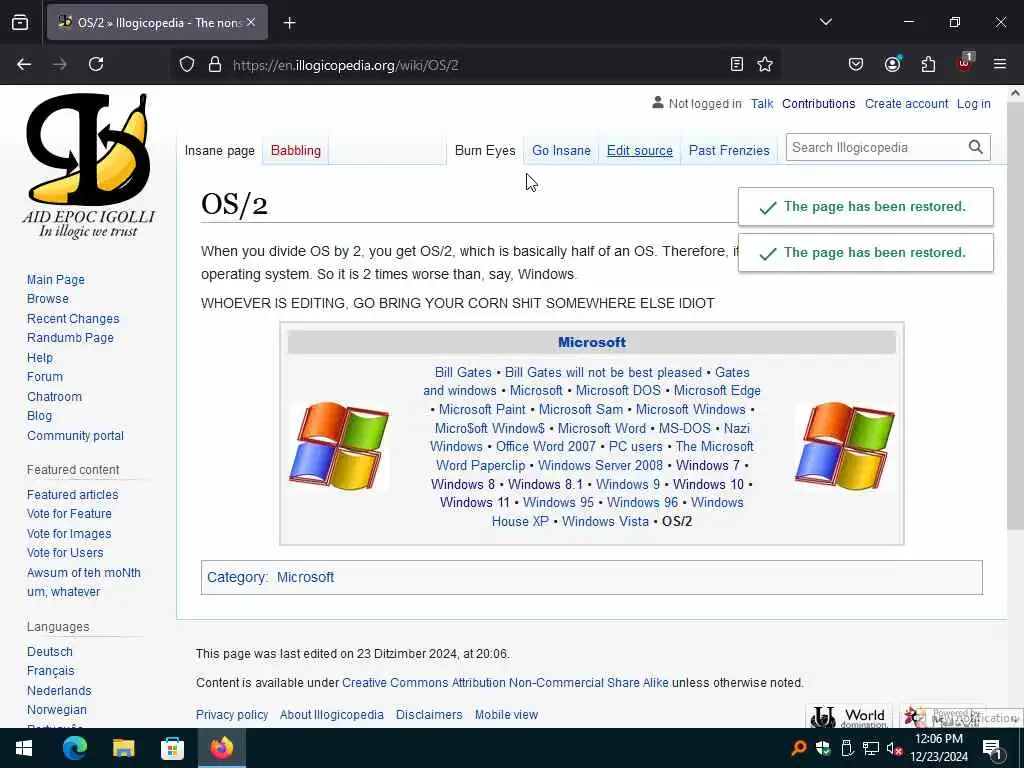Open the Firefox hamburger menu
This screenshot has width=1024, height=768.
click(999, 64)
